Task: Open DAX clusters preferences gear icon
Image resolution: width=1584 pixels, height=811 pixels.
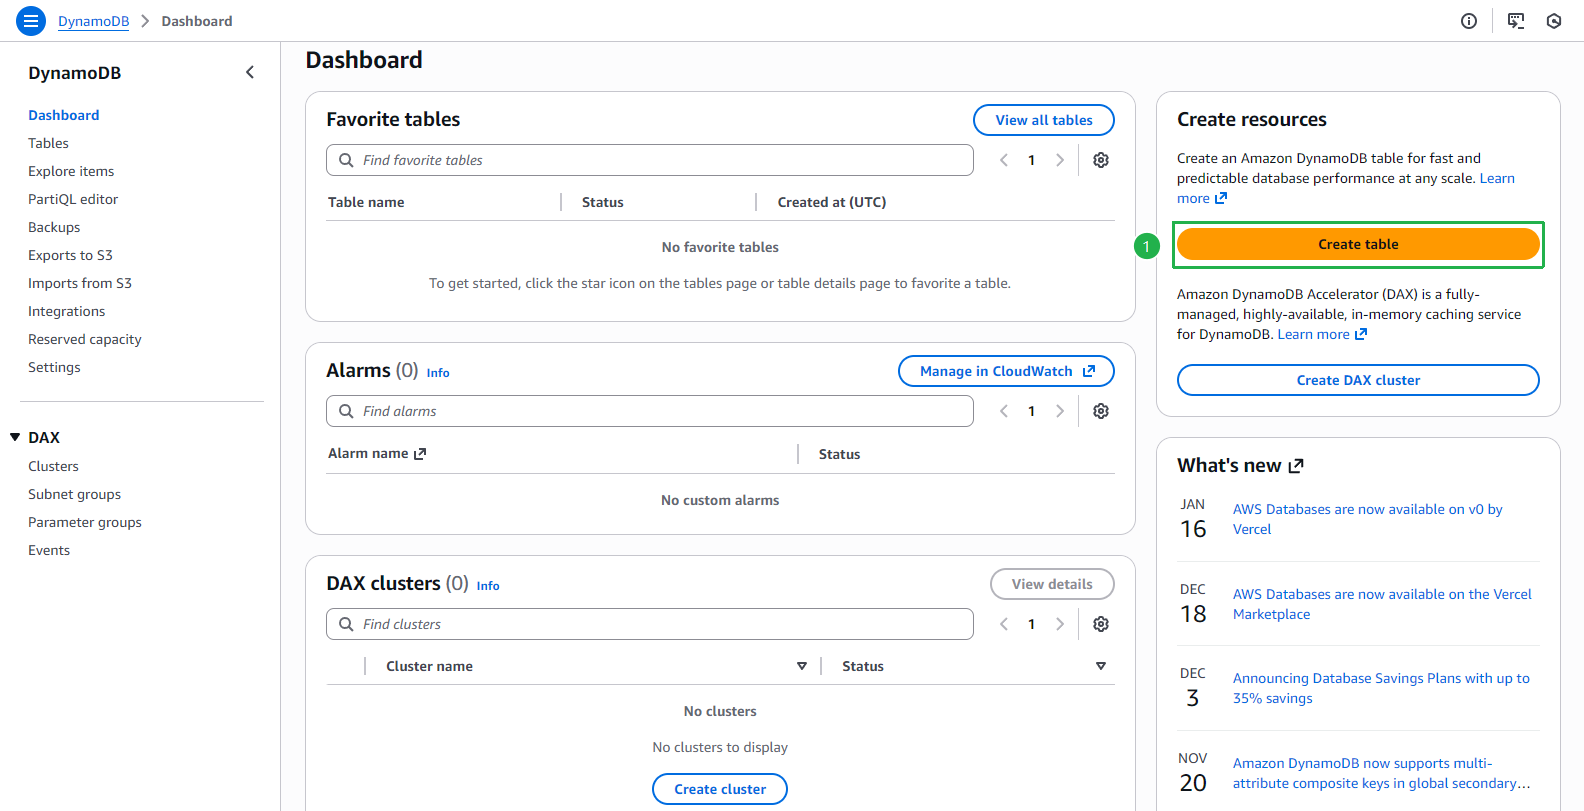Action: click(1101, 624)
